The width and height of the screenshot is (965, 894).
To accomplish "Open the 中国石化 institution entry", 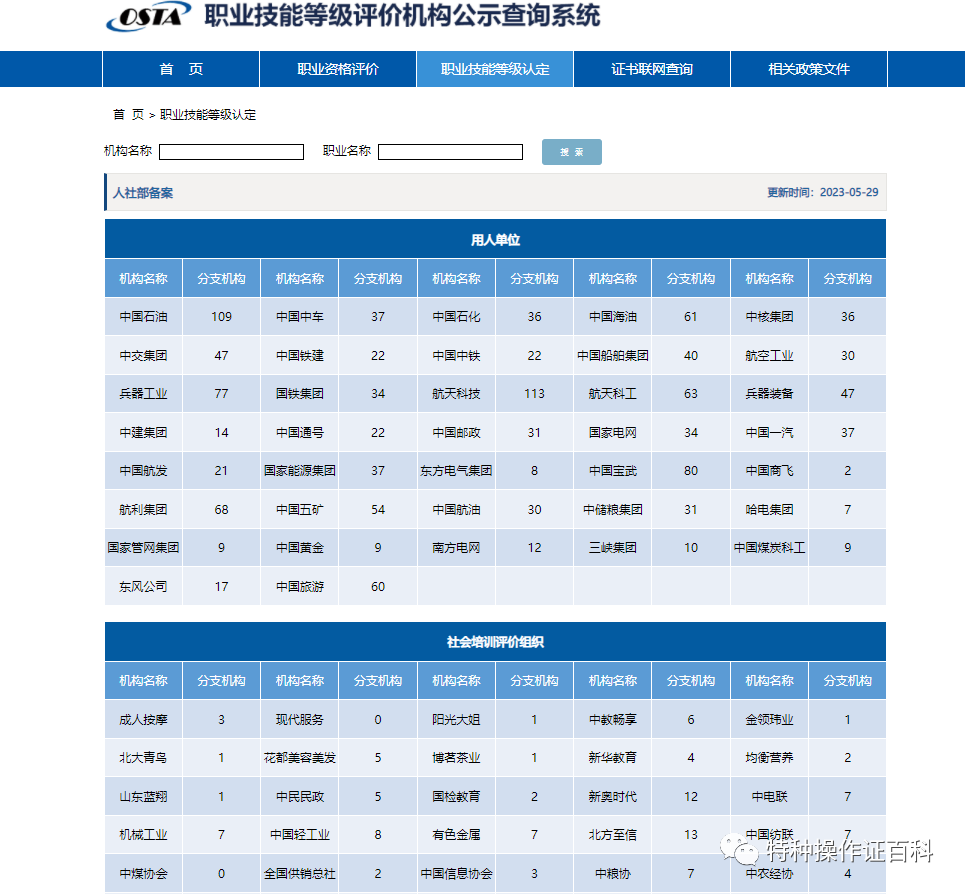I will click(x=456, y=317).
